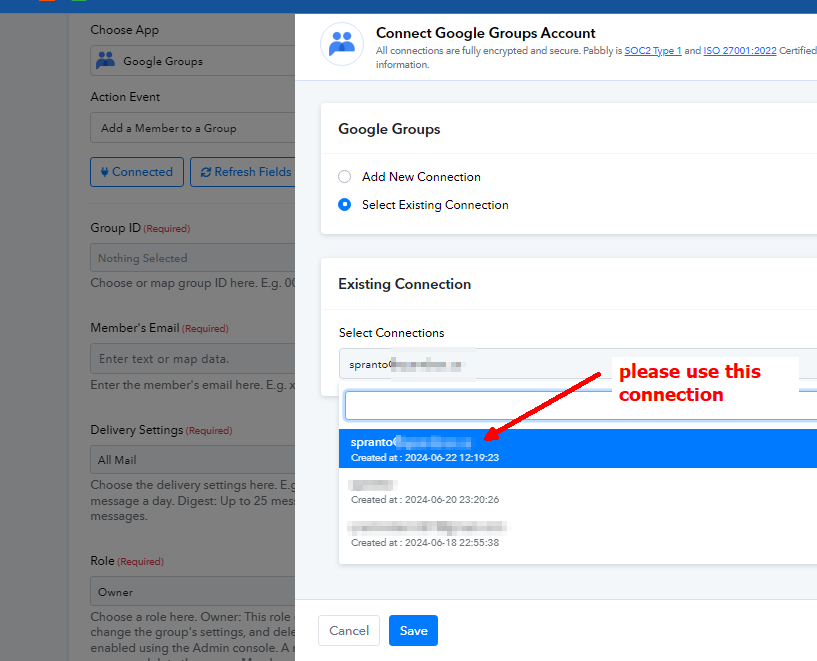Image resolution: width=817 pixels, height=661 pixels.
Task: Open the SOC2 Type 1 link
Action: tap(652, 51)
